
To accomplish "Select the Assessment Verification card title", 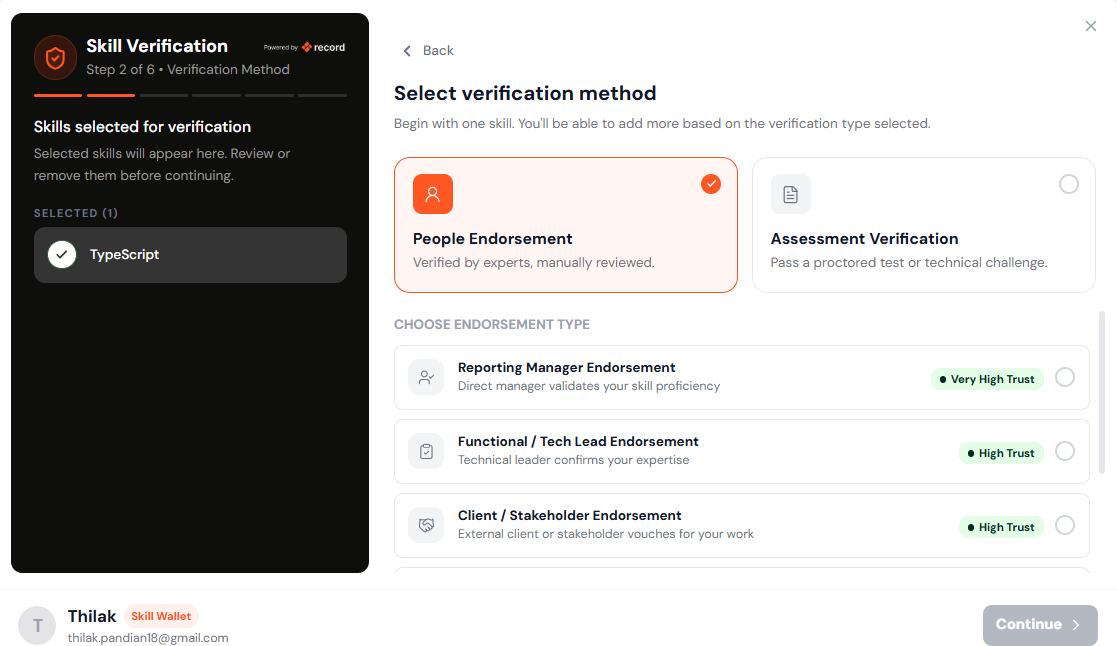I will [x=864, y=239].
